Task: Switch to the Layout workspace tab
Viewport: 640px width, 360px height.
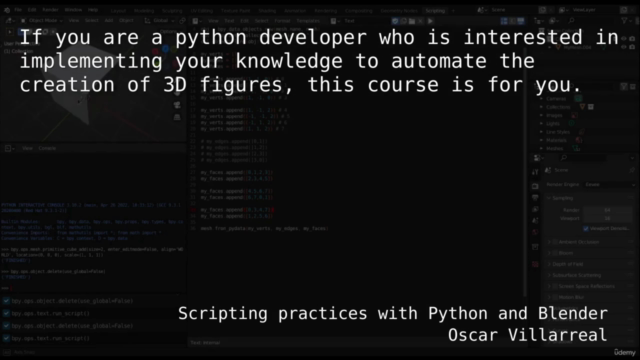Action: [x=118, y=11]
